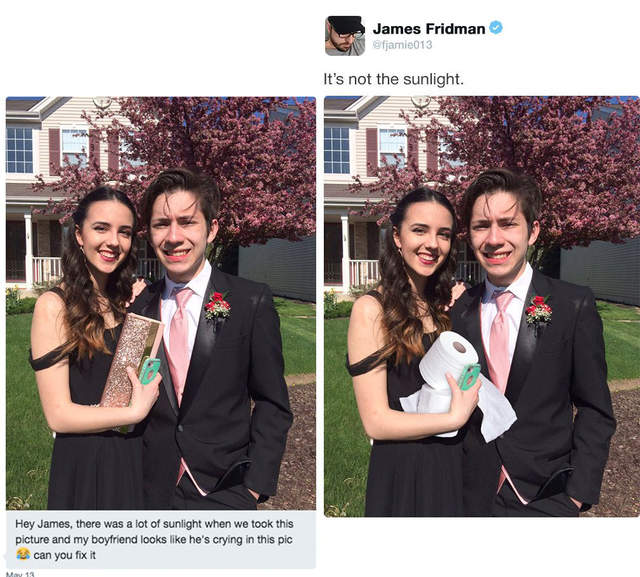
Task: Click the @fjamie013 handle
Action: pos(402,45)
